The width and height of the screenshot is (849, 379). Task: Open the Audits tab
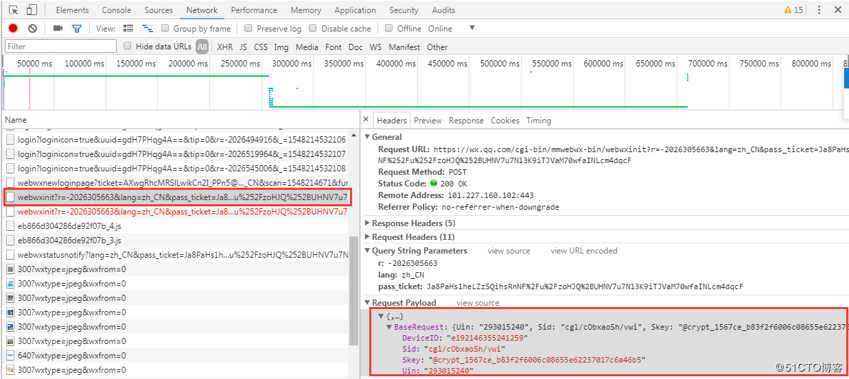[443, 10]
